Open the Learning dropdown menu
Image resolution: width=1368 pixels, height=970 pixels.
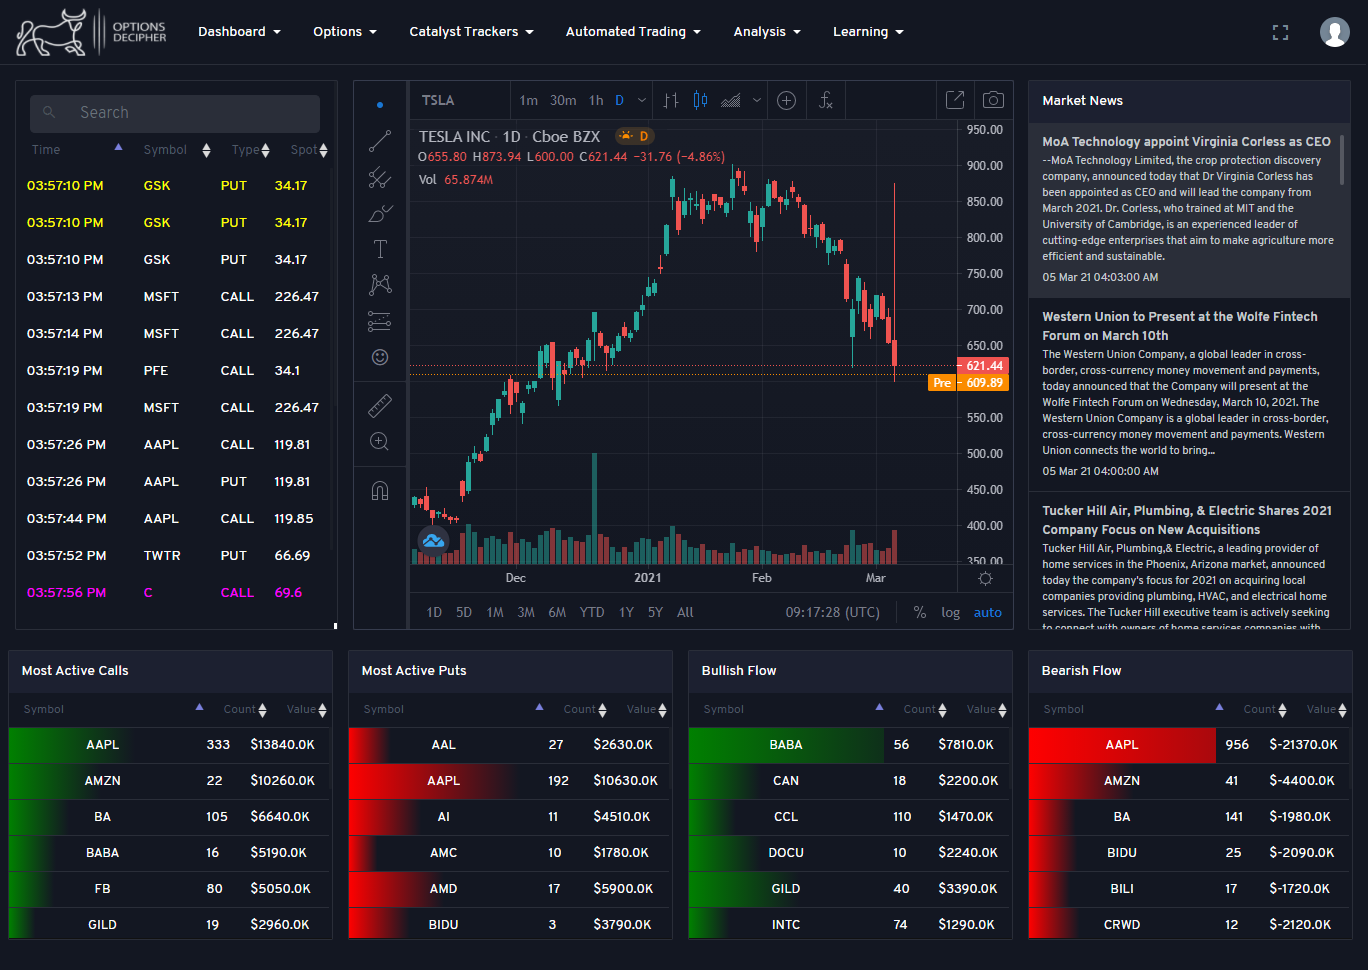click(868, 31)
